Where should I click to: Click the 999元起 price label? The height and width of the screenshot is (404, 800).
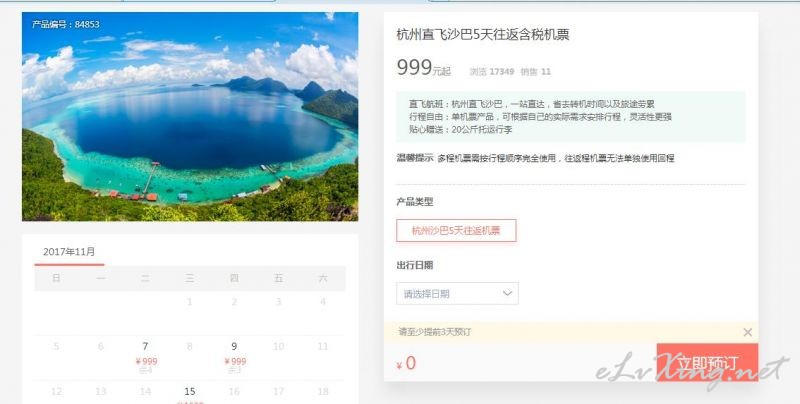click(423, 68)
